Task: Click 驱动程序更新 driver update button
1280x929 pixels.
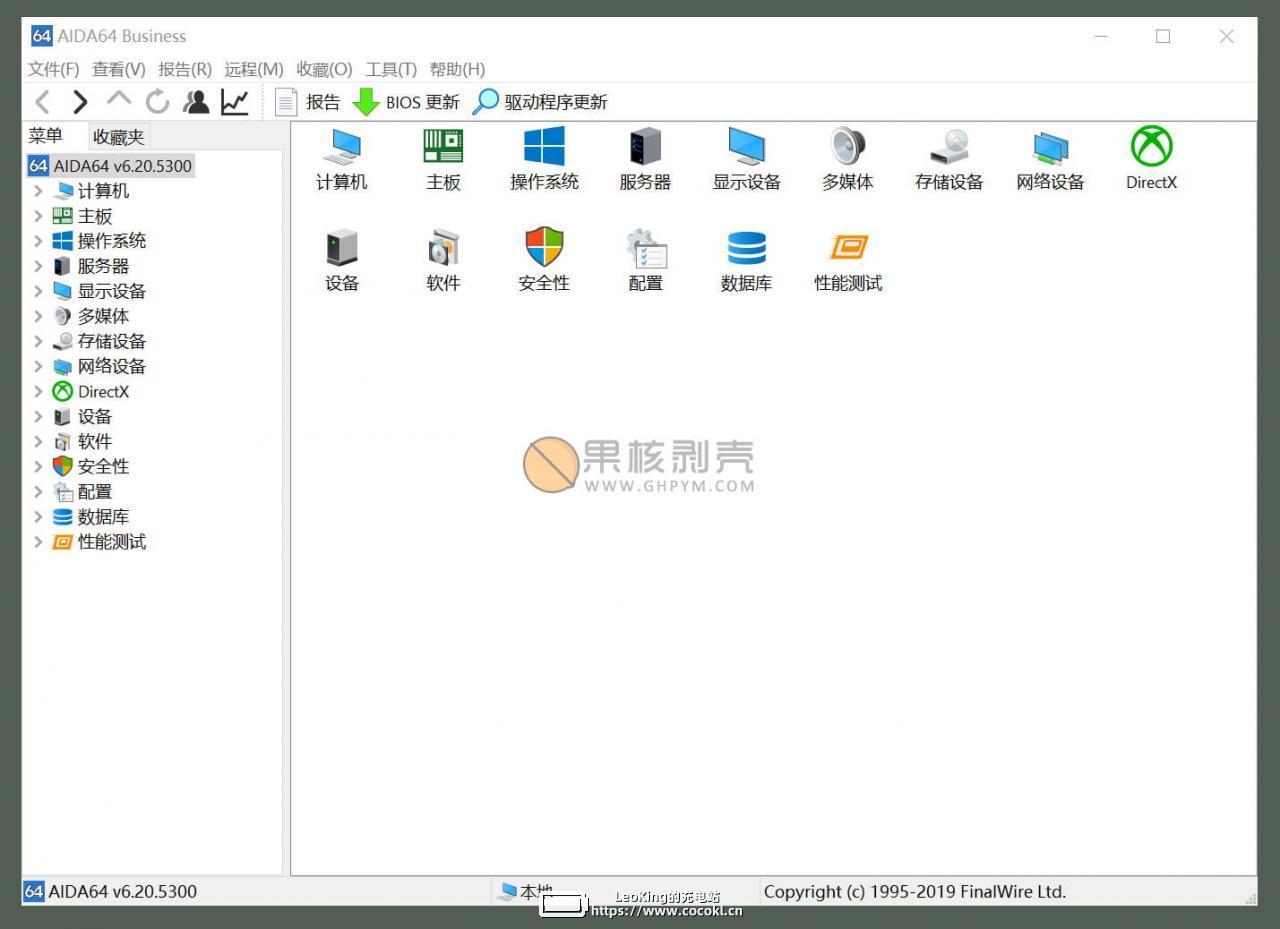Action: pyautogui.click(x=540, y=102)
